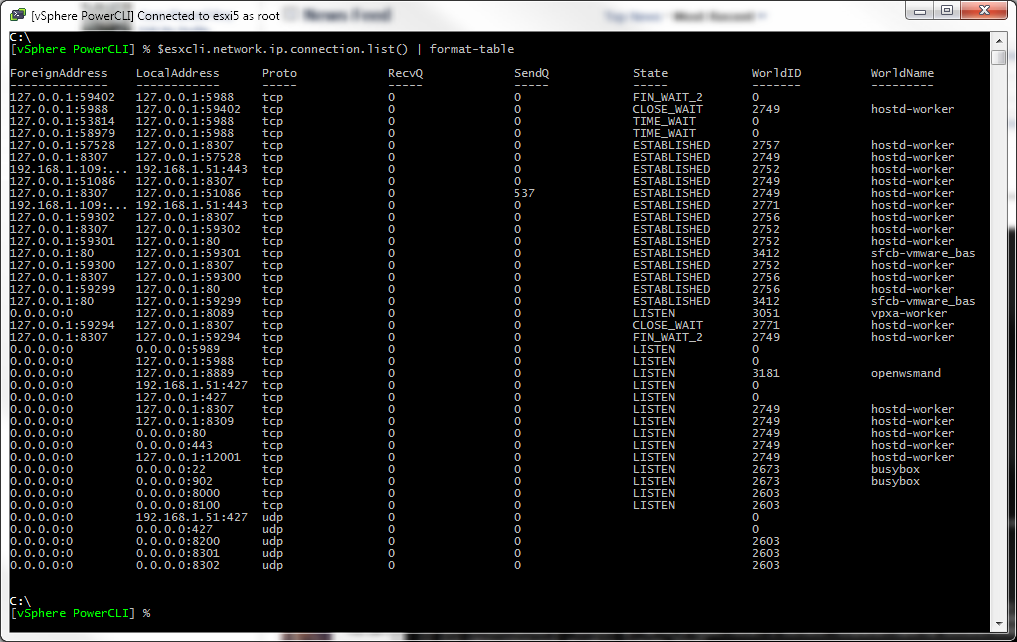Viewport: 1017px width, 642px height.
Task: Click local address 127.0.0.1:8889
Action: (x=185, y=374)
